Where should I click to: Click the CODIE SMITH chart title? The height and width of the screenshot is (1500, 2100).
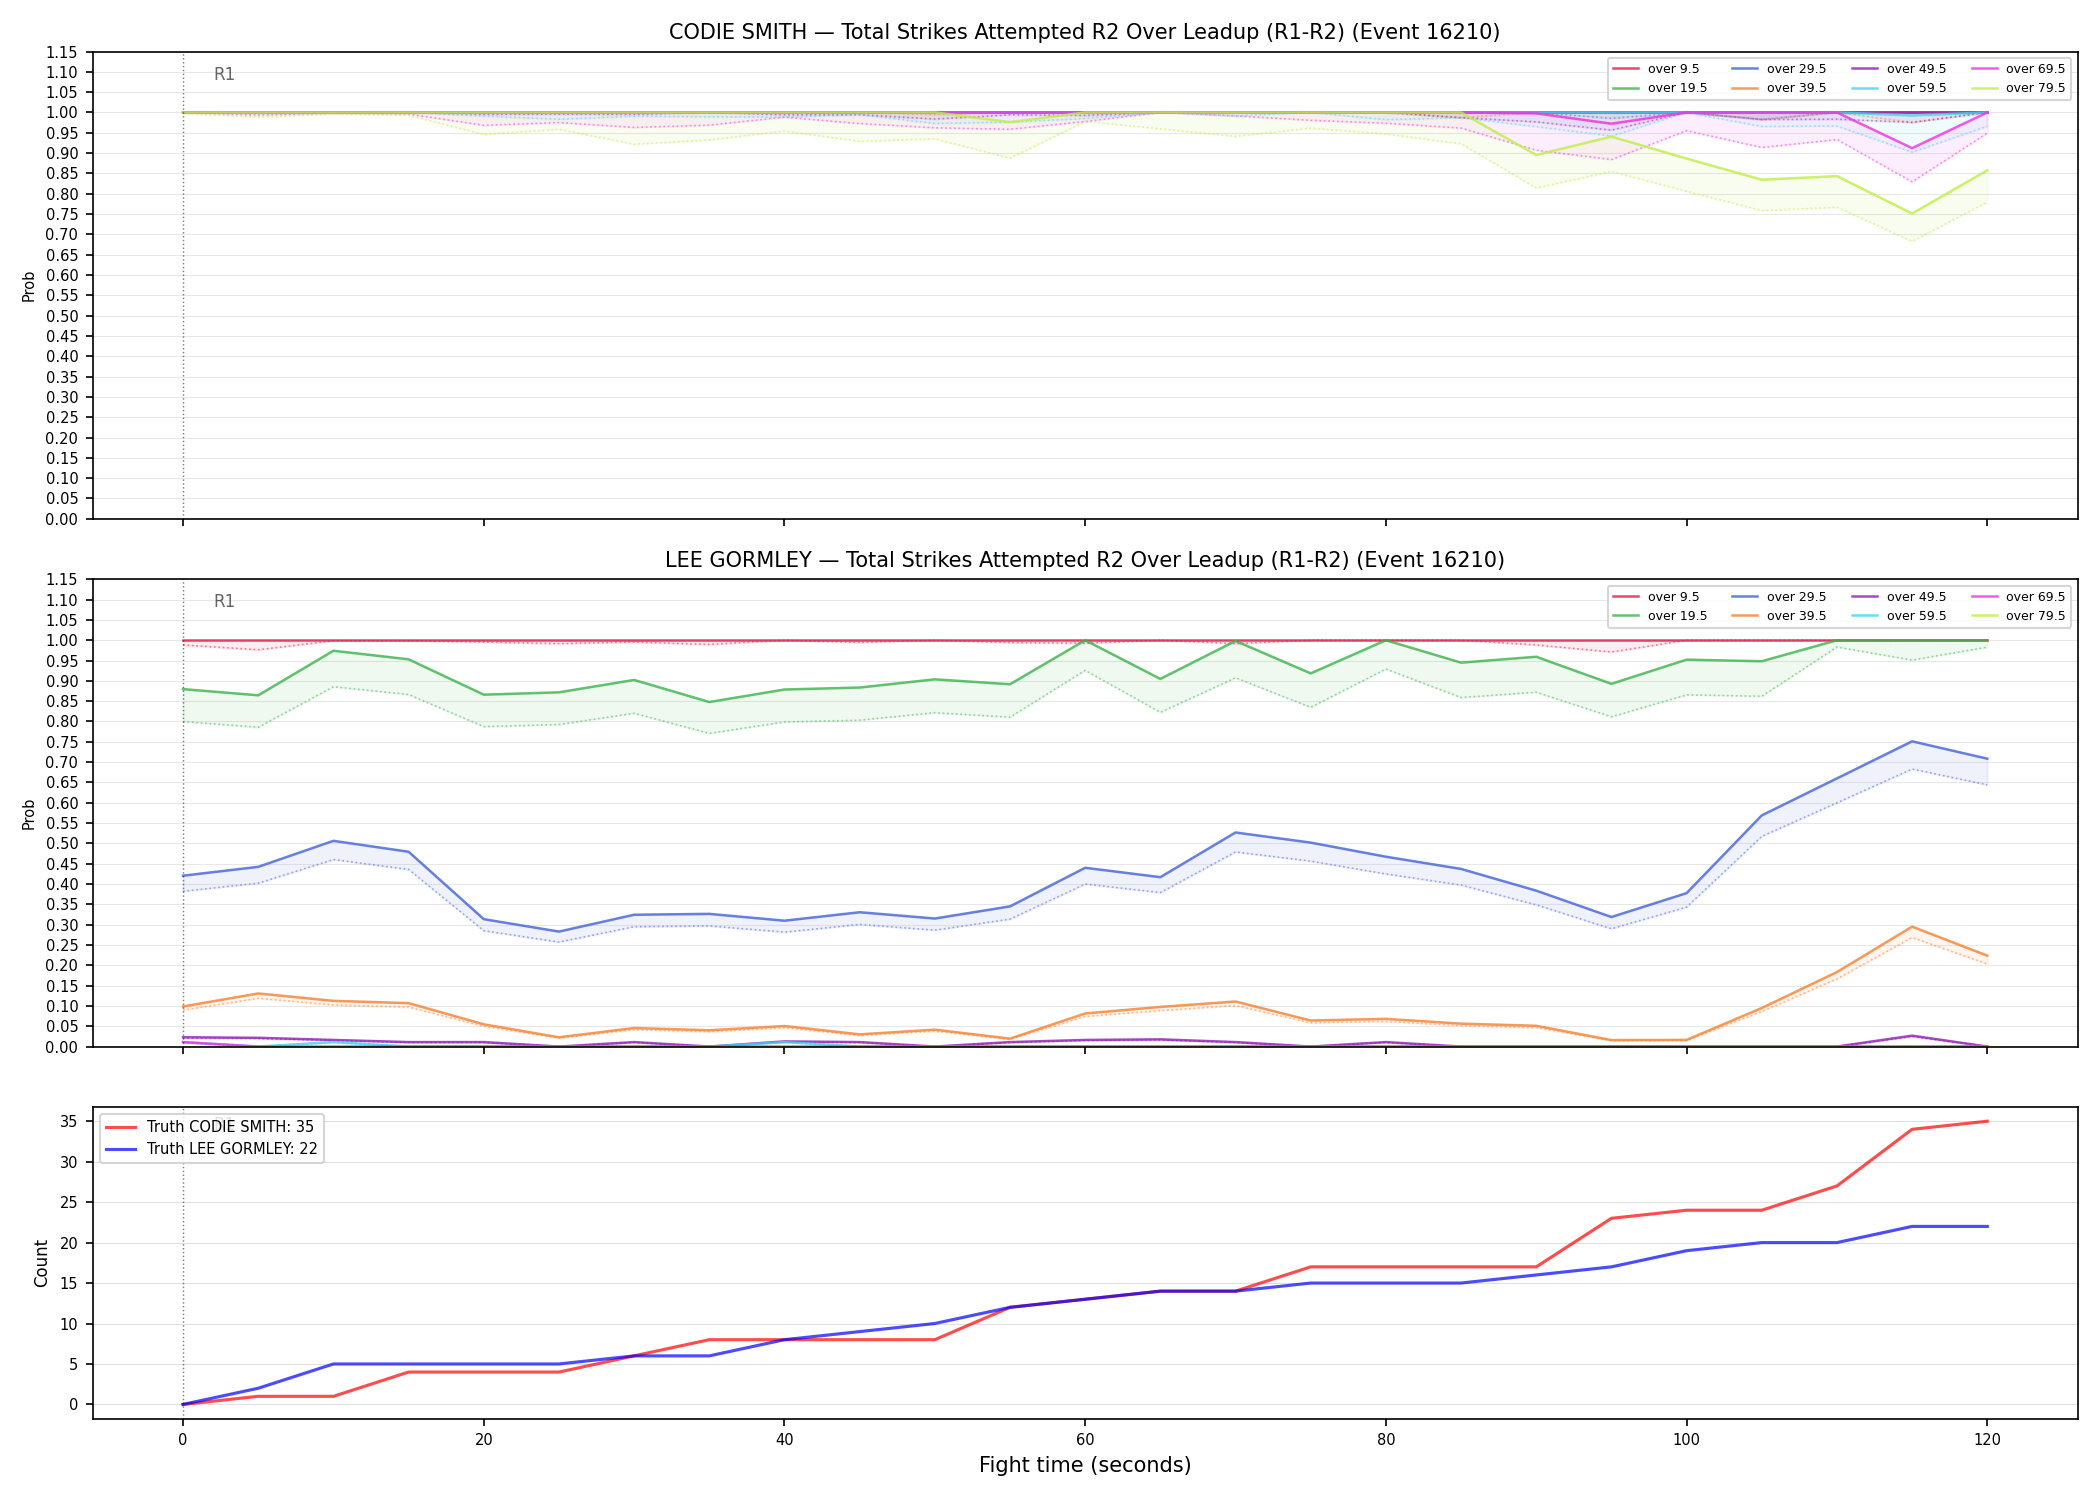pyautogui.click(x=1084, y=32)
